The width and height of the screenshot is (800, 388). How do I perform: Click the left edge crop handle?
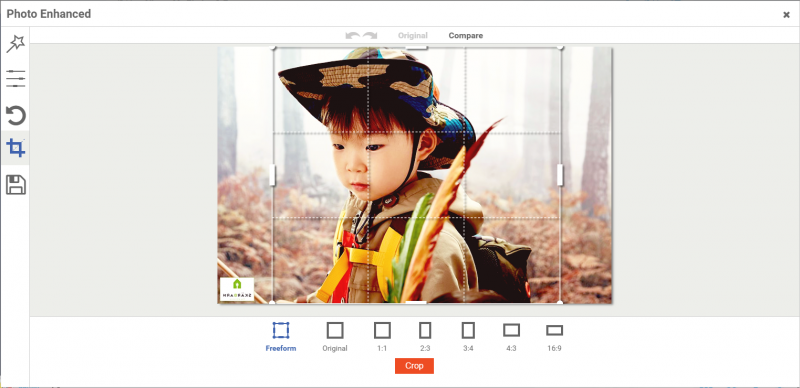click(x=272, y=175)
